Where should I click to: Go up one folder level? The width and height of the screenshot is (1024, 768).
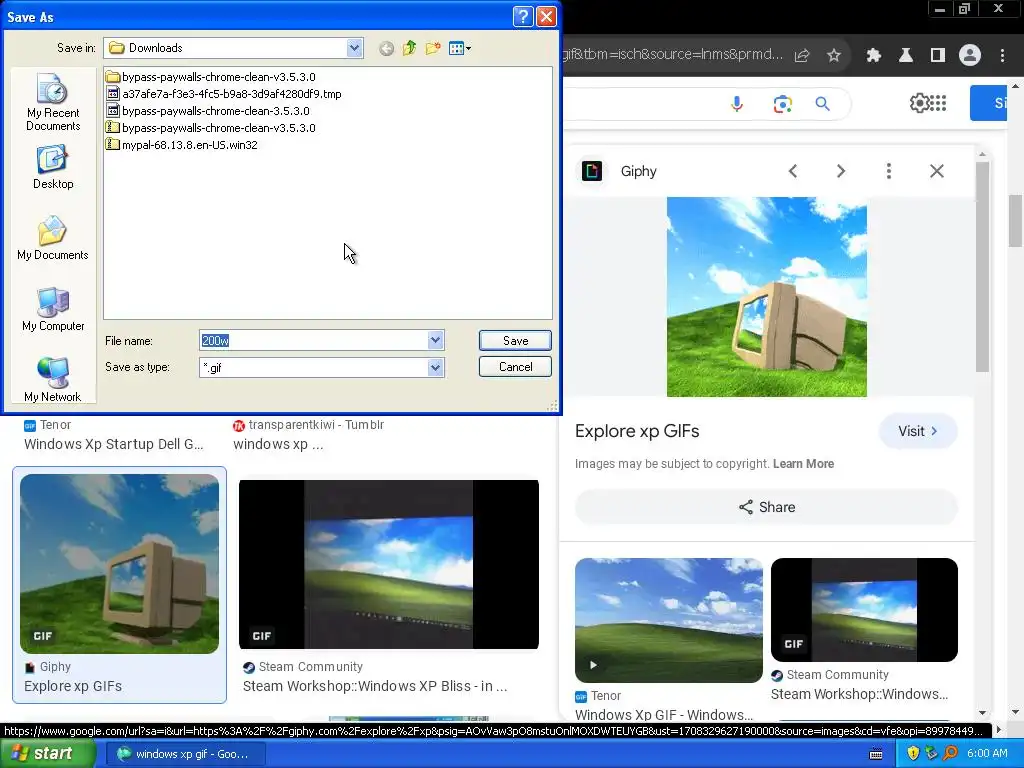pyautogui.click(x=409, y=48)
